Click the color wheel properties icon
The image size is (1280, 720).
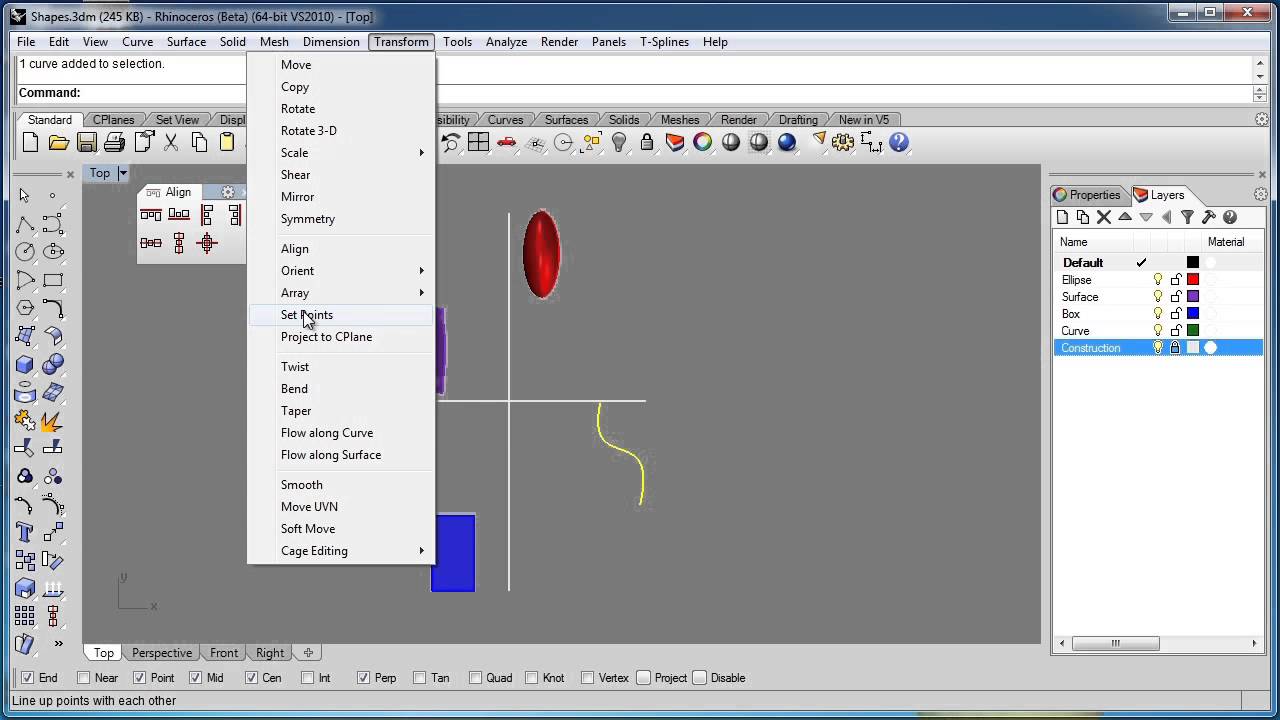pyautogui.click(x=703, y=142)
